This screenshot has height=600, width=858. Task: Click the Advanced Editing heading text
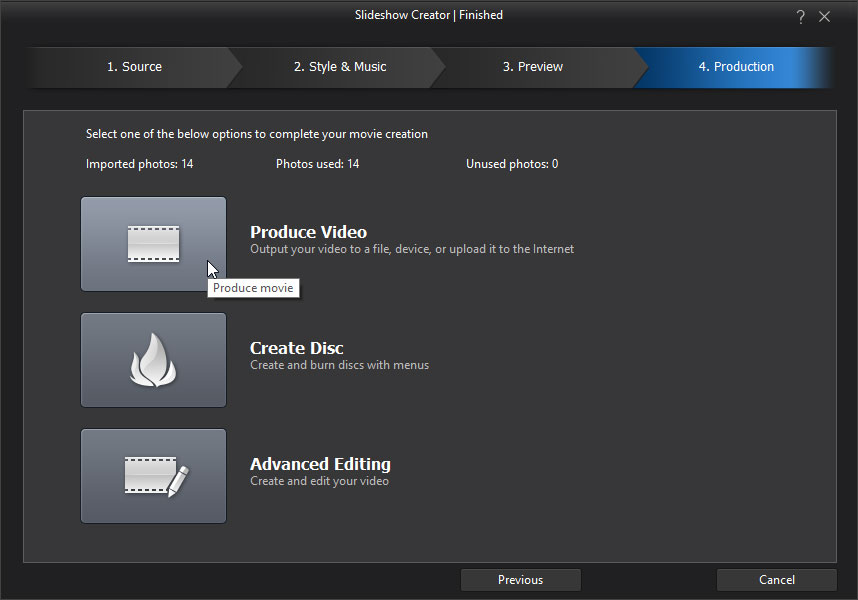tap(320, 464)
